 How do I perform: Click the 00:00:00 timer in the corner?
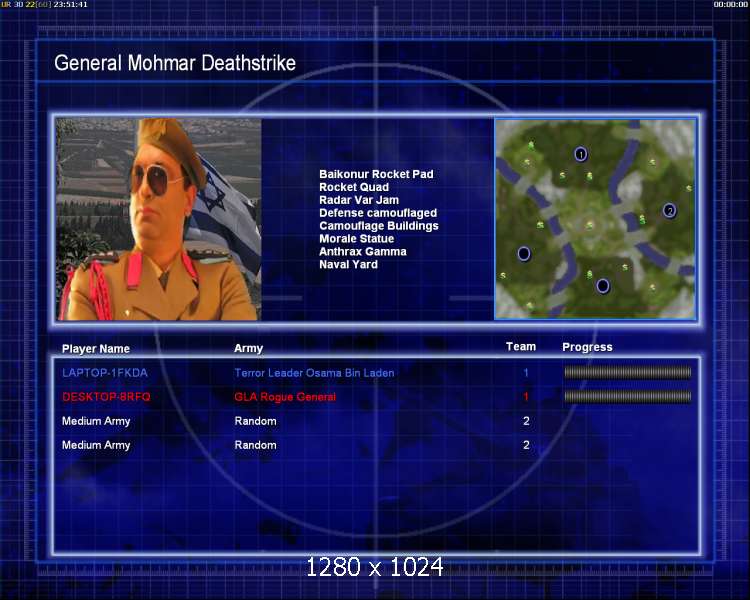(x=730, y=4)
